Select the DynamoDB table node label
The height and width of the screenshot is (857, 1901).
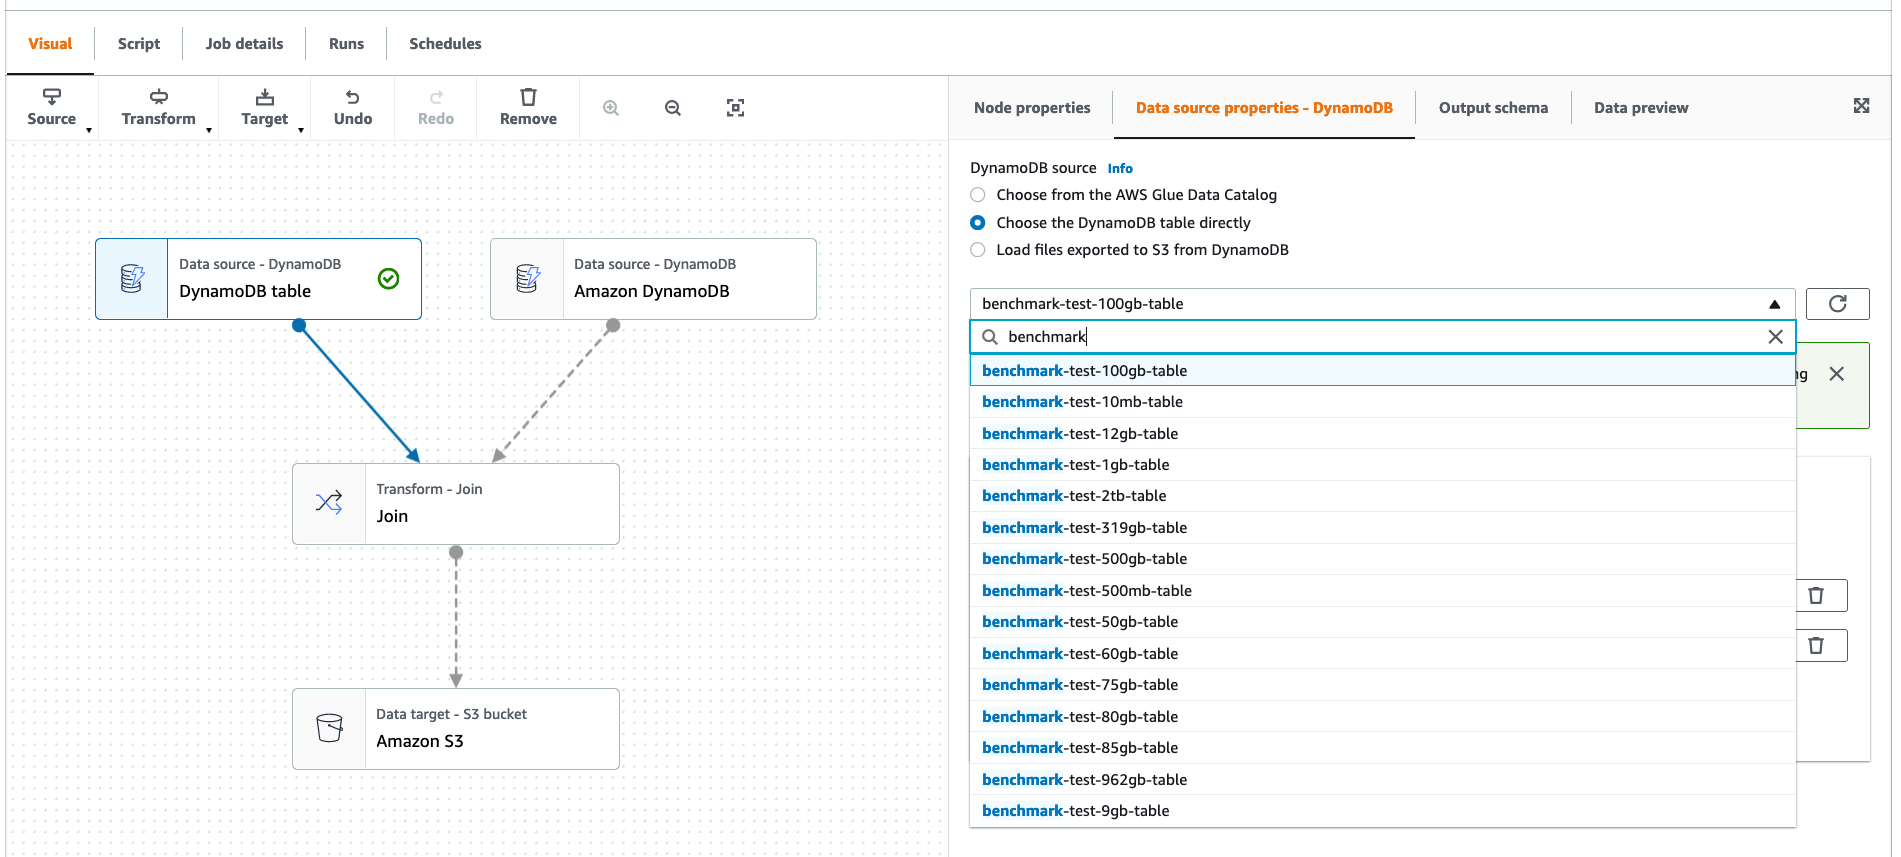pos(245,292)
